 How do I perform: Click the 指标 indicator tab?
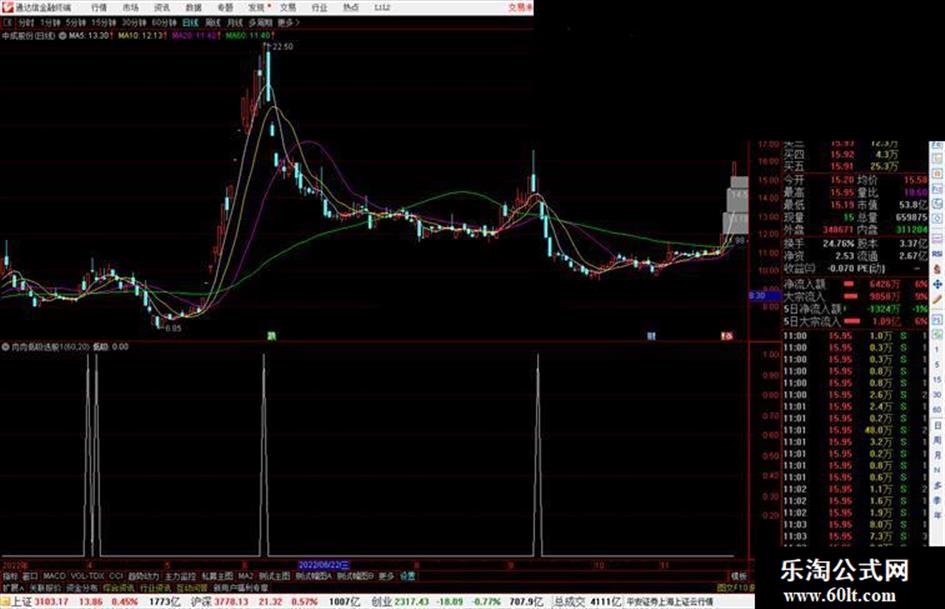point(10,576)
